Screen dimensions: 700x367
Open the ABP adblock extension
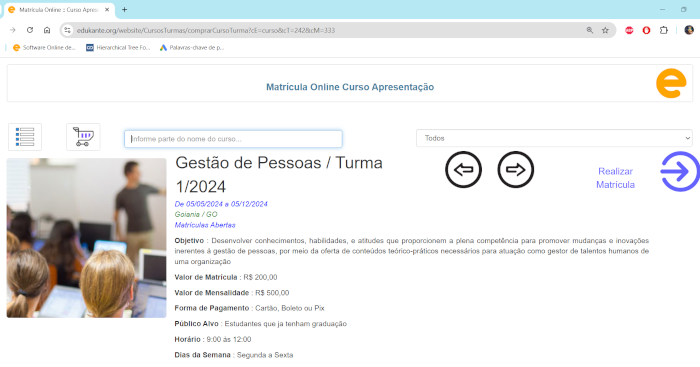pos(629,30)
